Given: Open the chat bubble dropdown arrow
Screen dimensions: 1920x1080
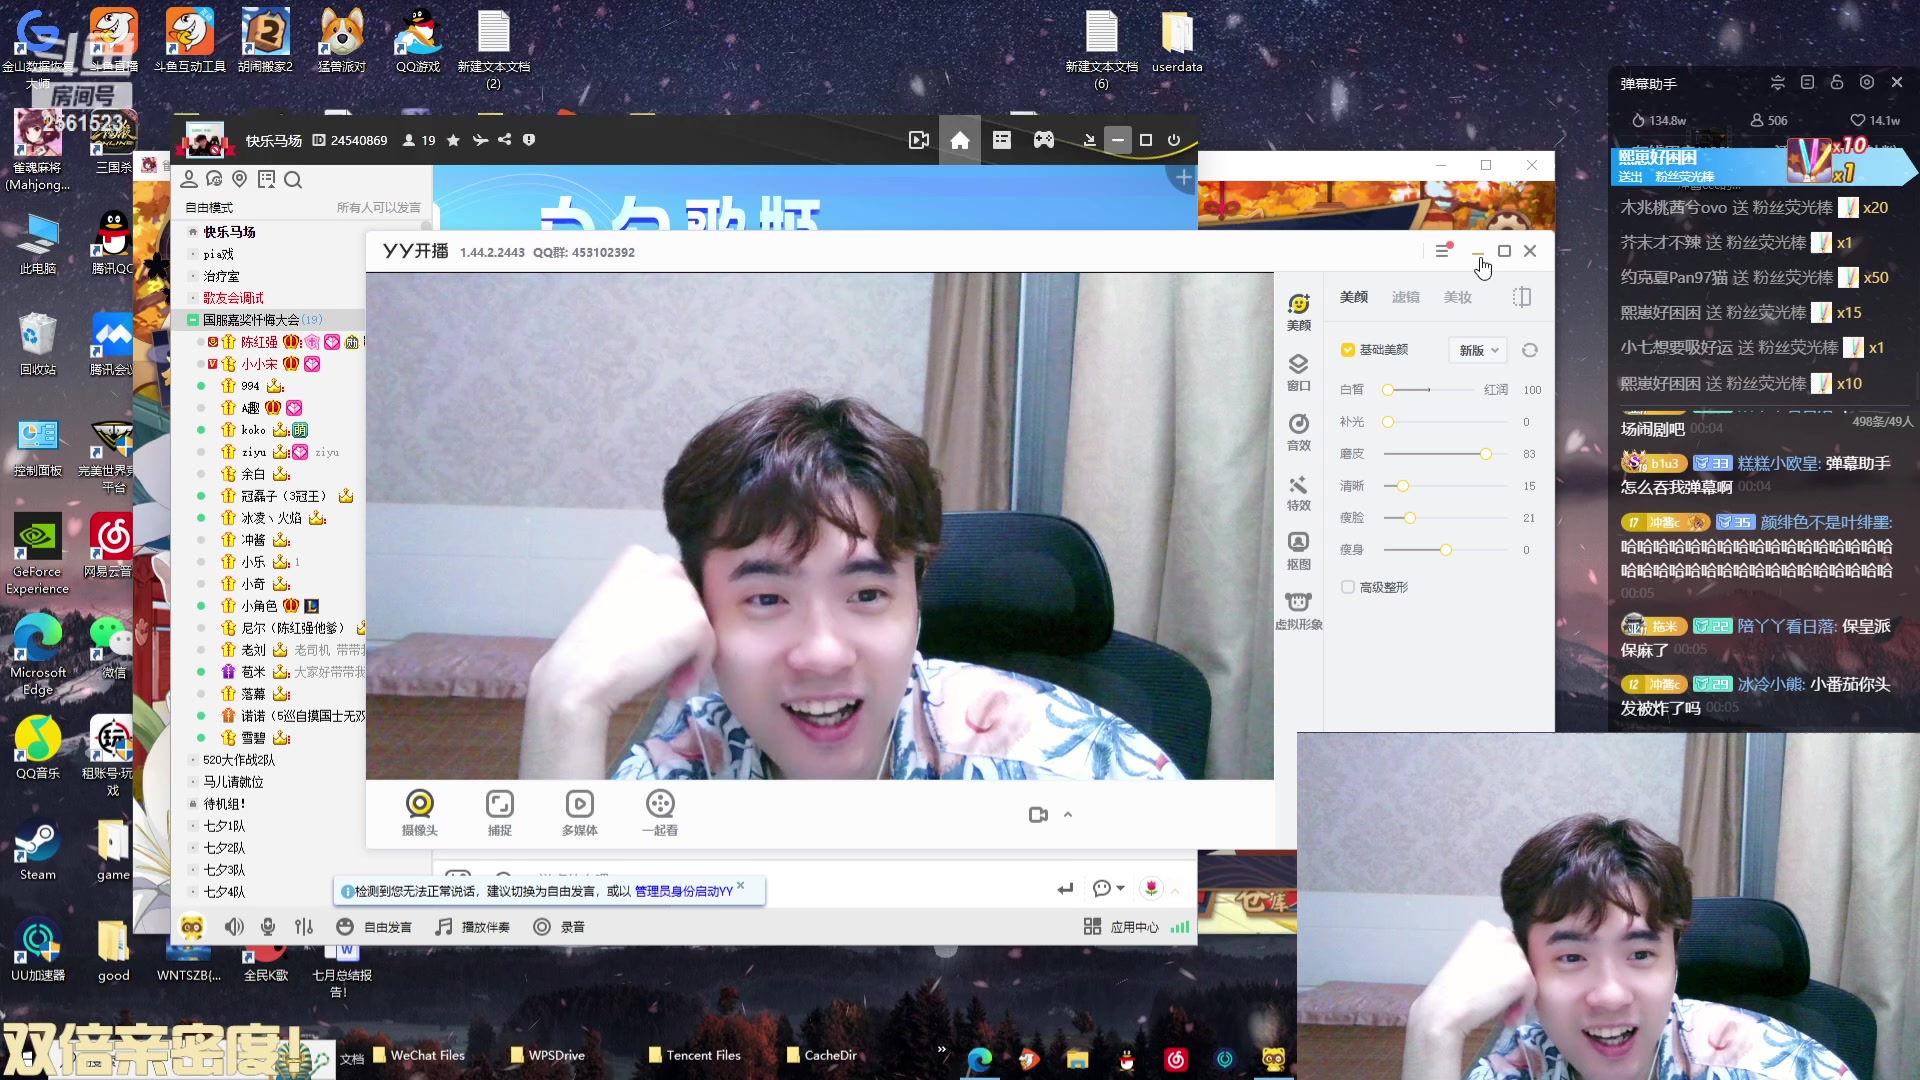Looking at the screenshot, I should coord(1120,888).
